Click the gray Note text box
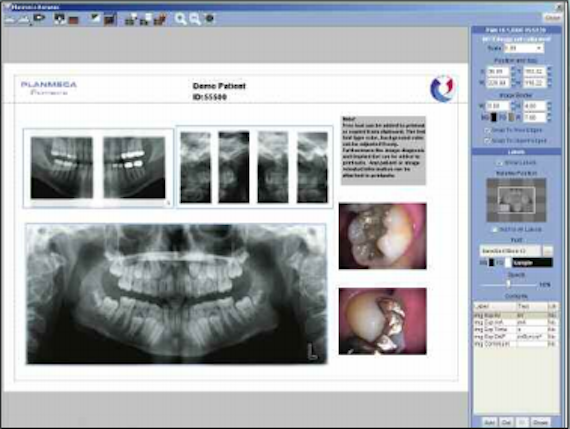The height and width of the screenshot is (429, 570). [384, 151]
